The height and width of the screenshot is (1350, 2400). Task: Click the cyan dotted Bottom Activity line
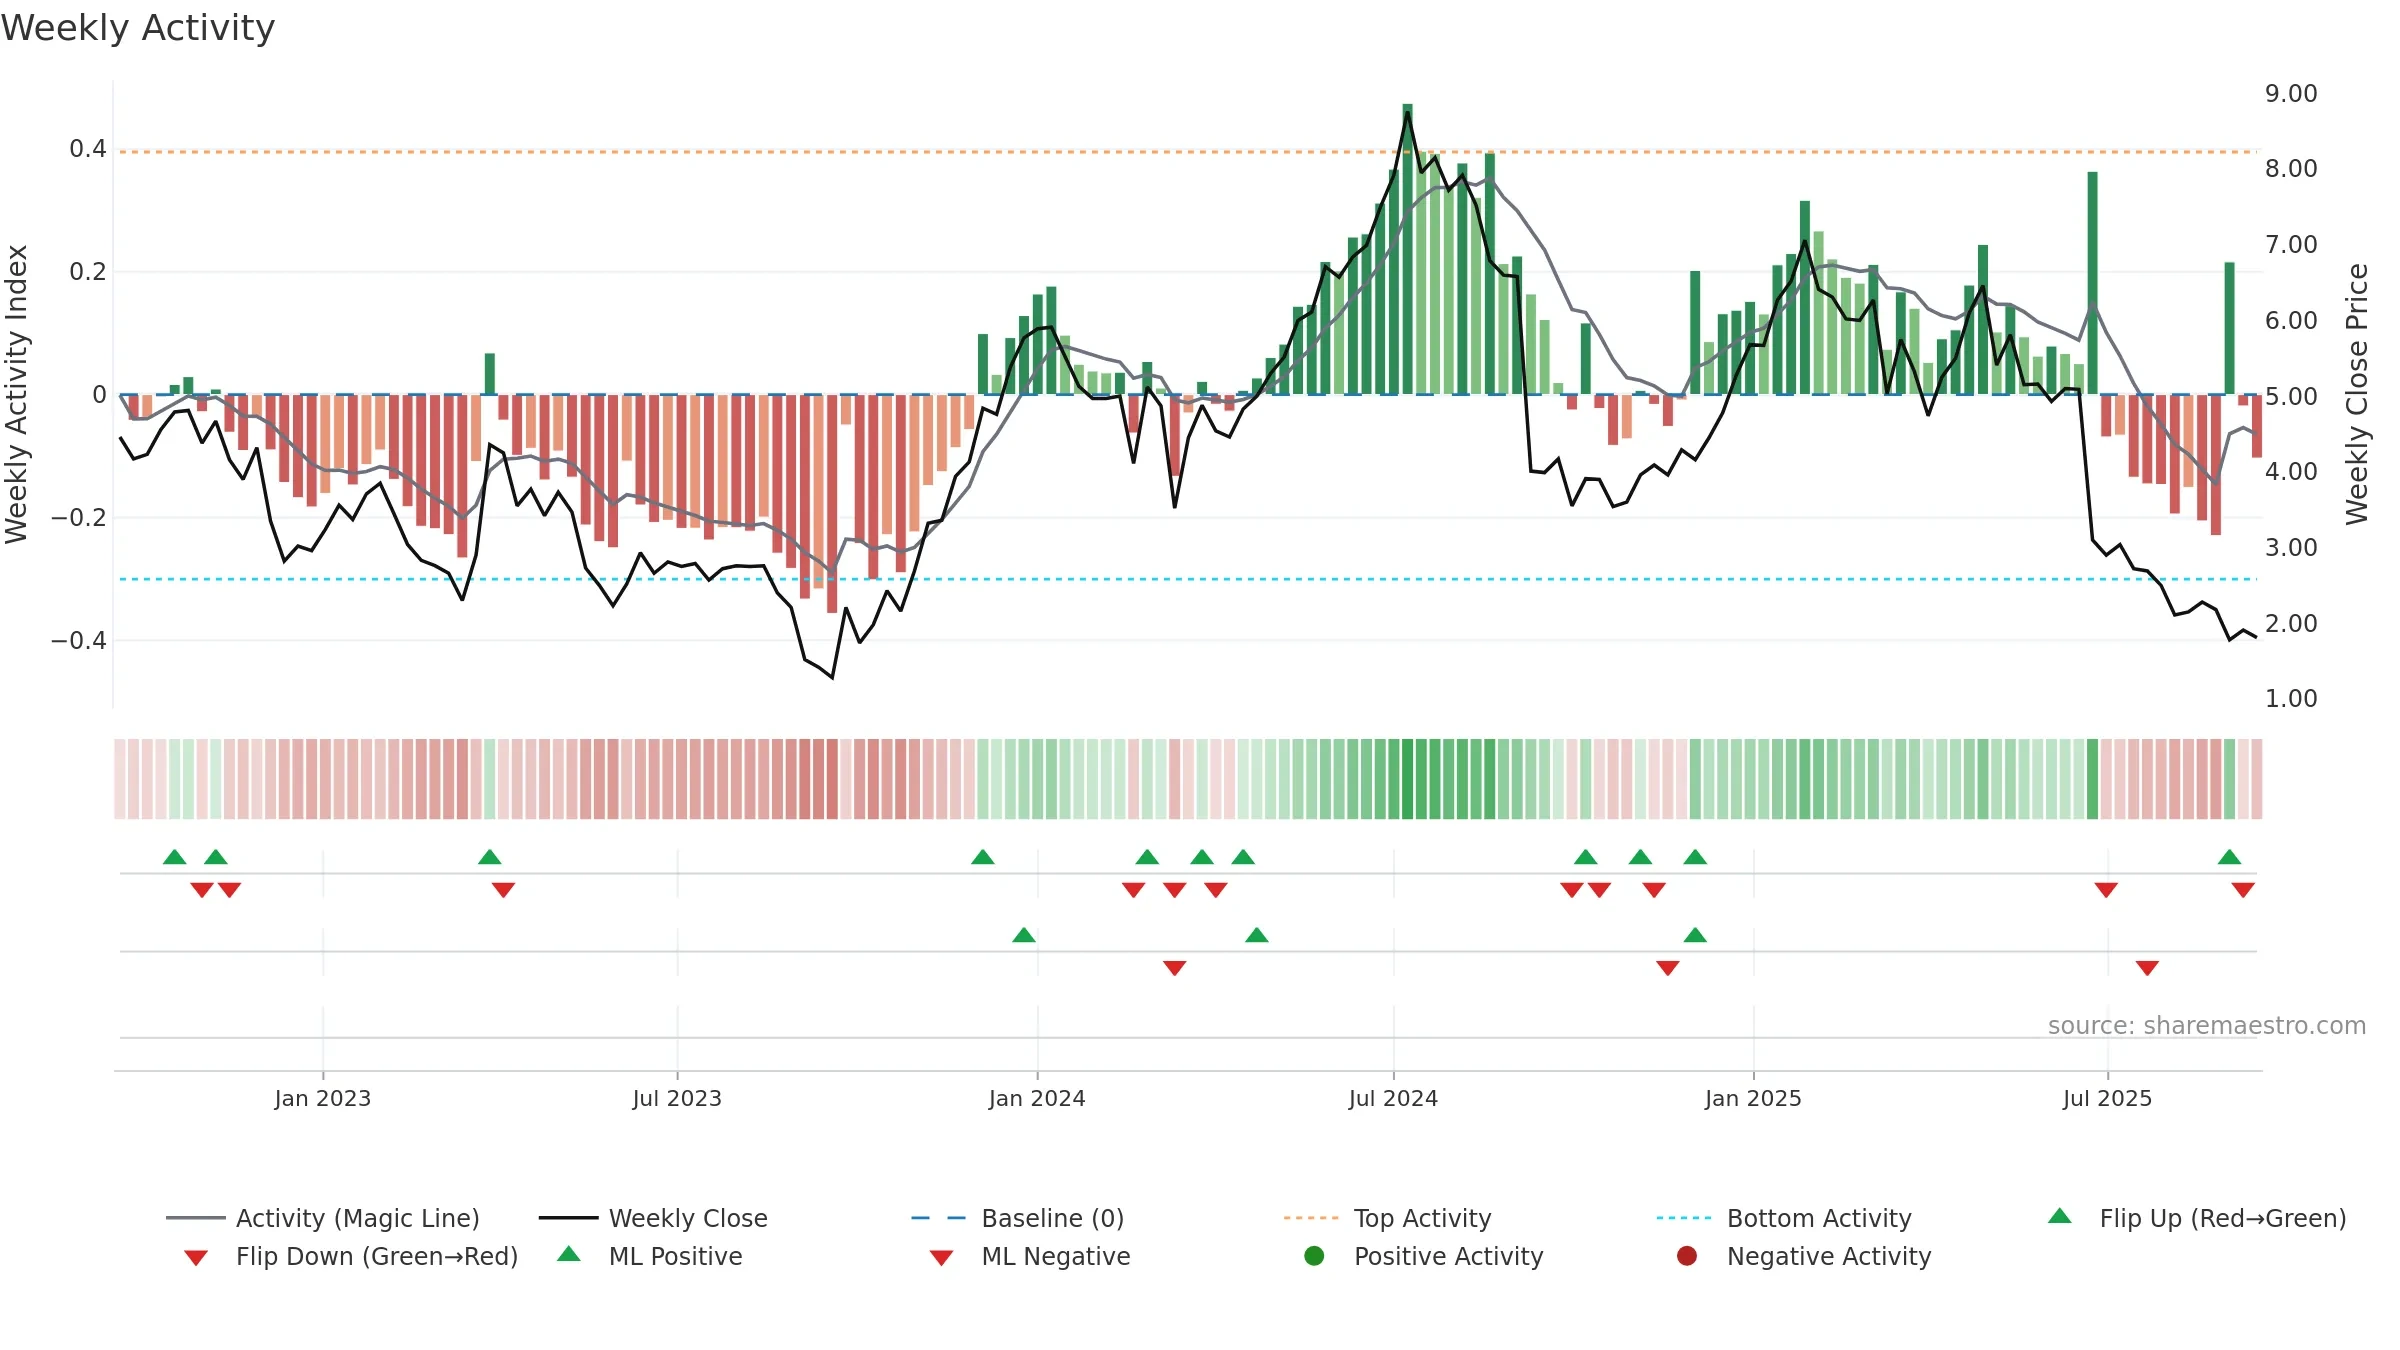coord(1188,579)
